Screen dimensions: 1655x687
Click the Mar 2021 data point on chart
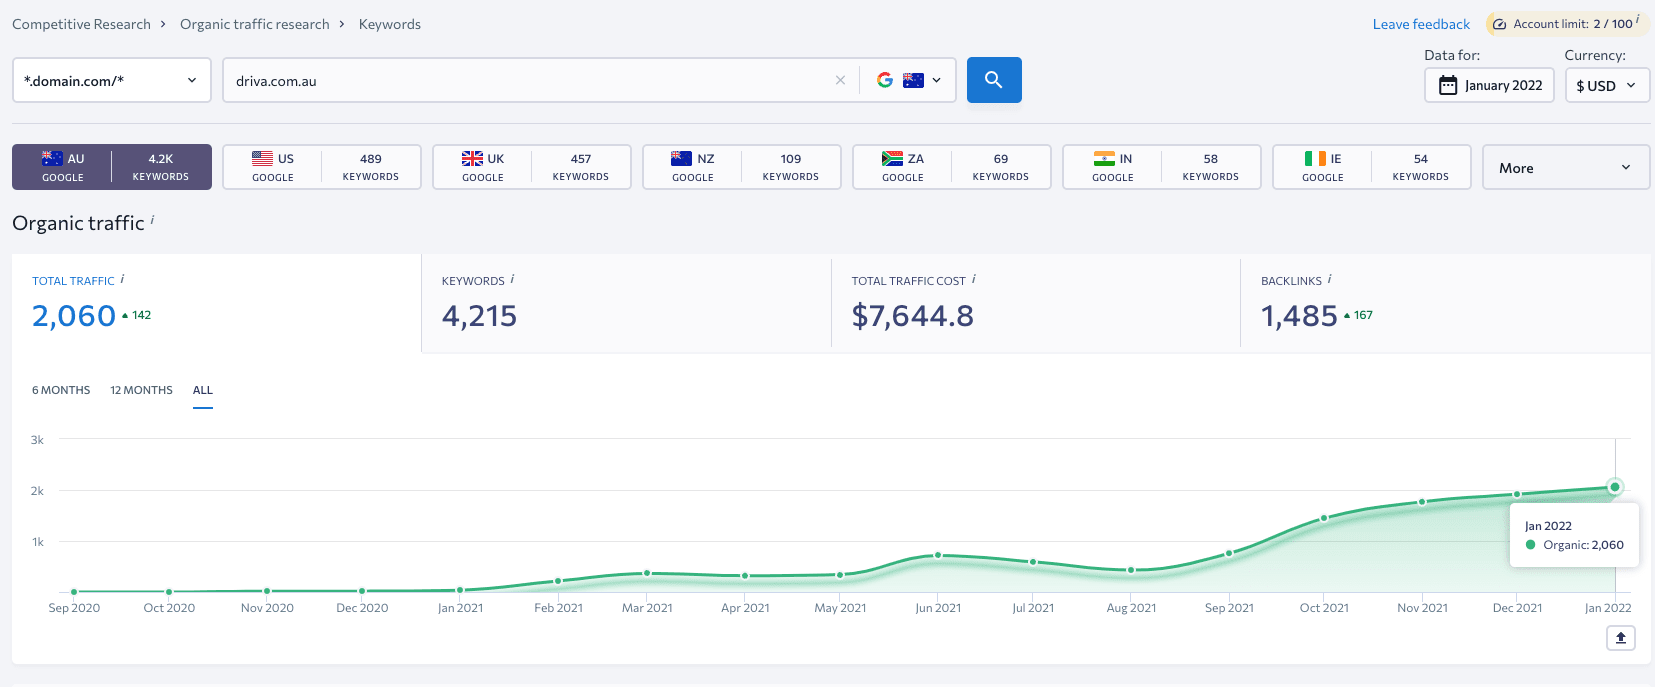[647, 573]
